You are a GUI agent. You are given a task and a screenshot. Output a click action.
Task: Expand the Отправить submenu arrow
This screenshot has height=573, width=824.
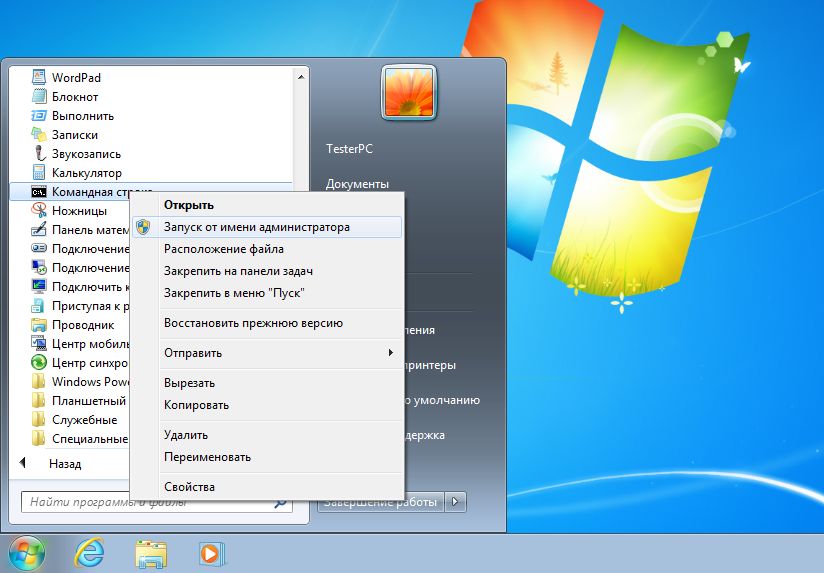coord(390,353)
